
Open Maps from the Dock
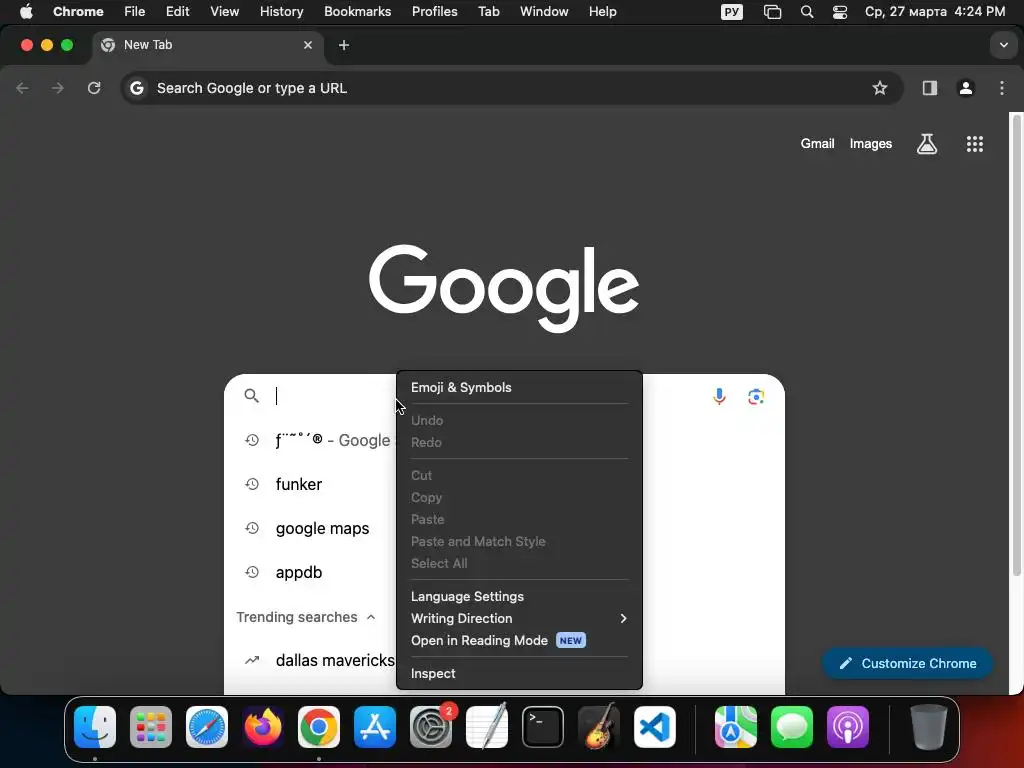(x=735, y=727)
